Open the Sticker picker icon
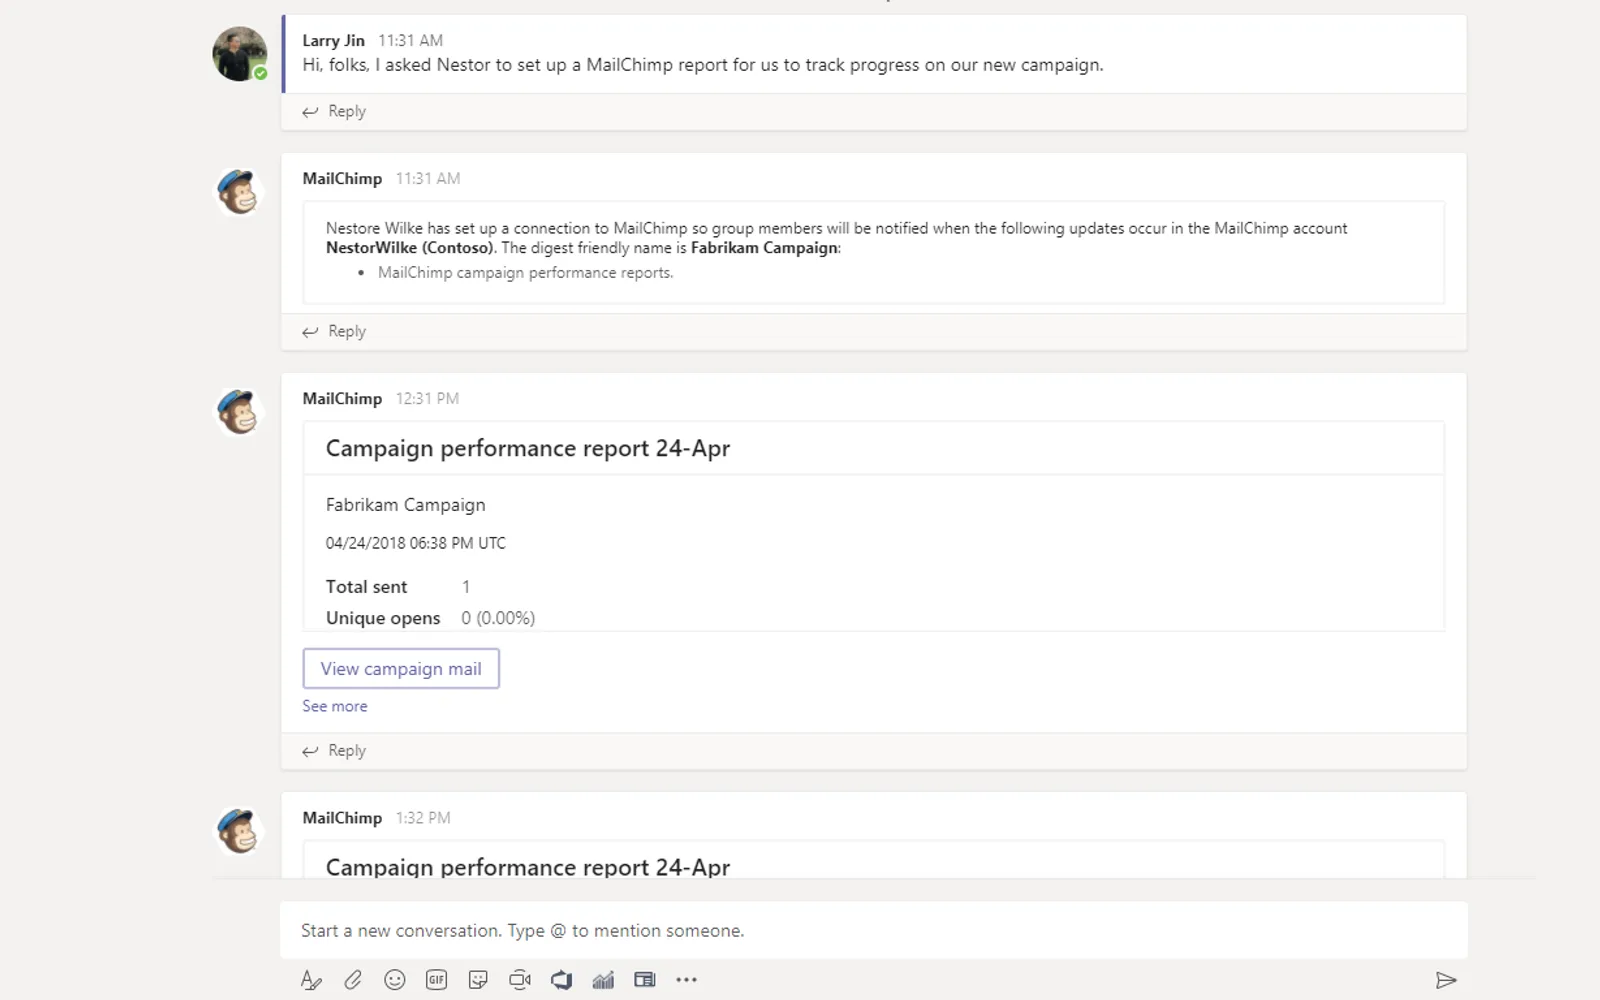The height and width of the screenshot is (1000, 1600). 478,980
